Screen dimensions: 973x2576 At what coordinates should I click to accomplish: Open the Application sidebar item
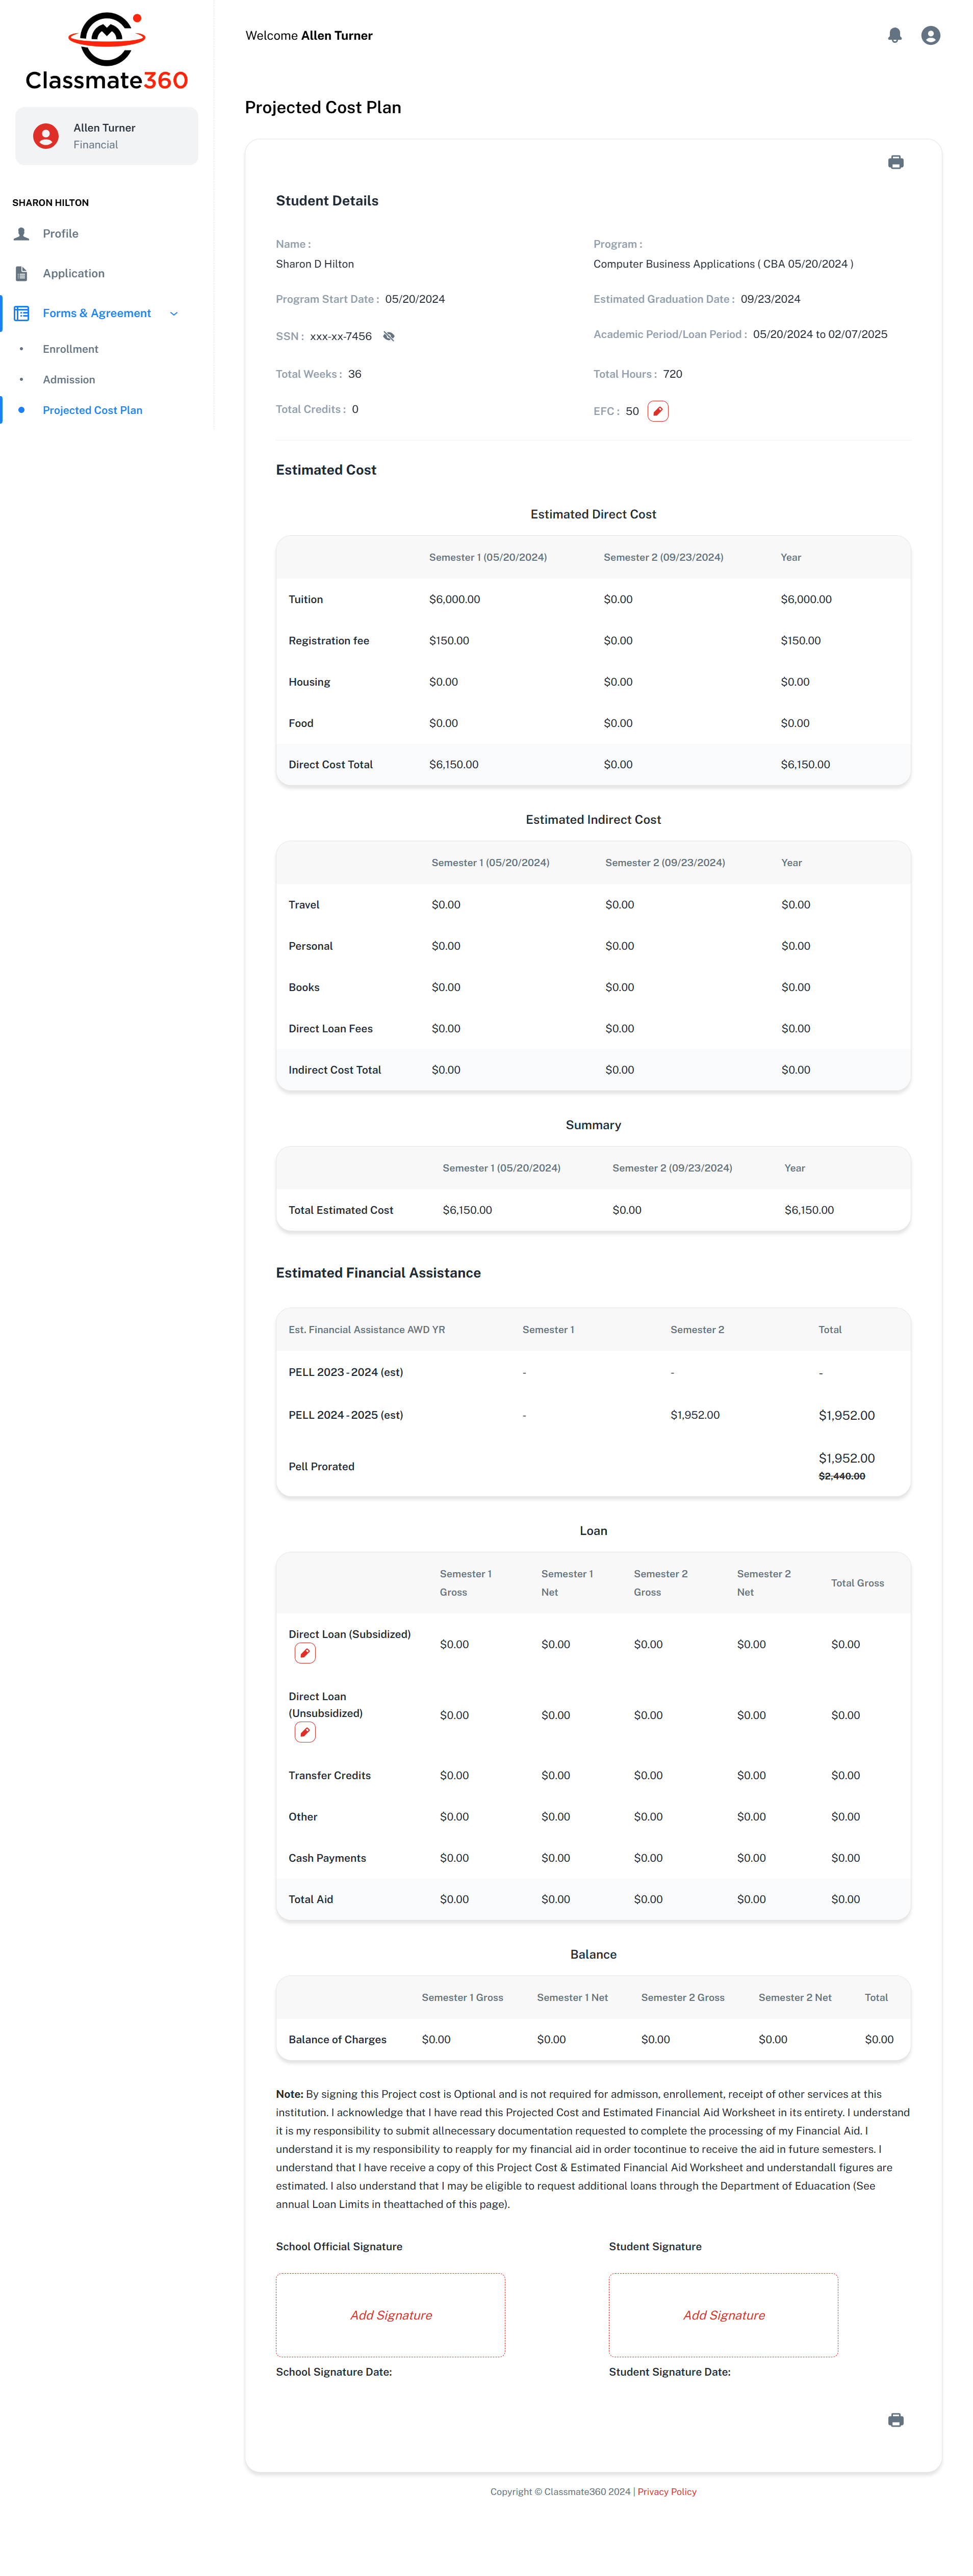click(x=73, y=273)
